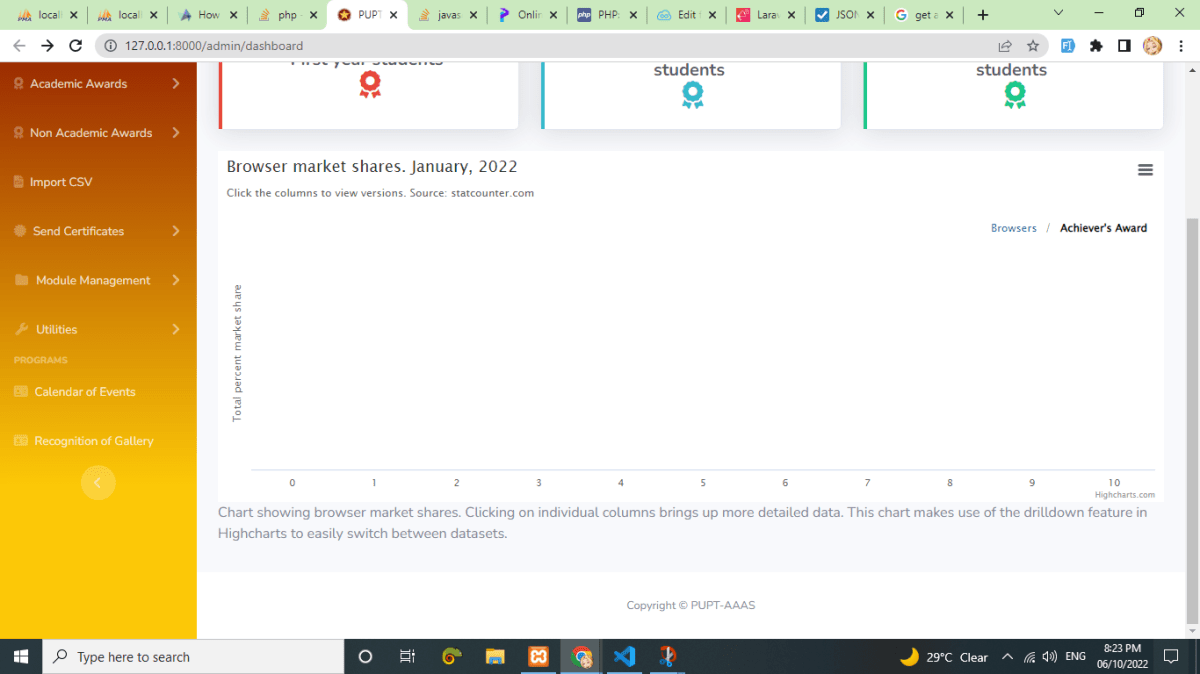Click the Recognition of Gallery icon
This screenshot has width=1200, height=674.
[21, 441]
